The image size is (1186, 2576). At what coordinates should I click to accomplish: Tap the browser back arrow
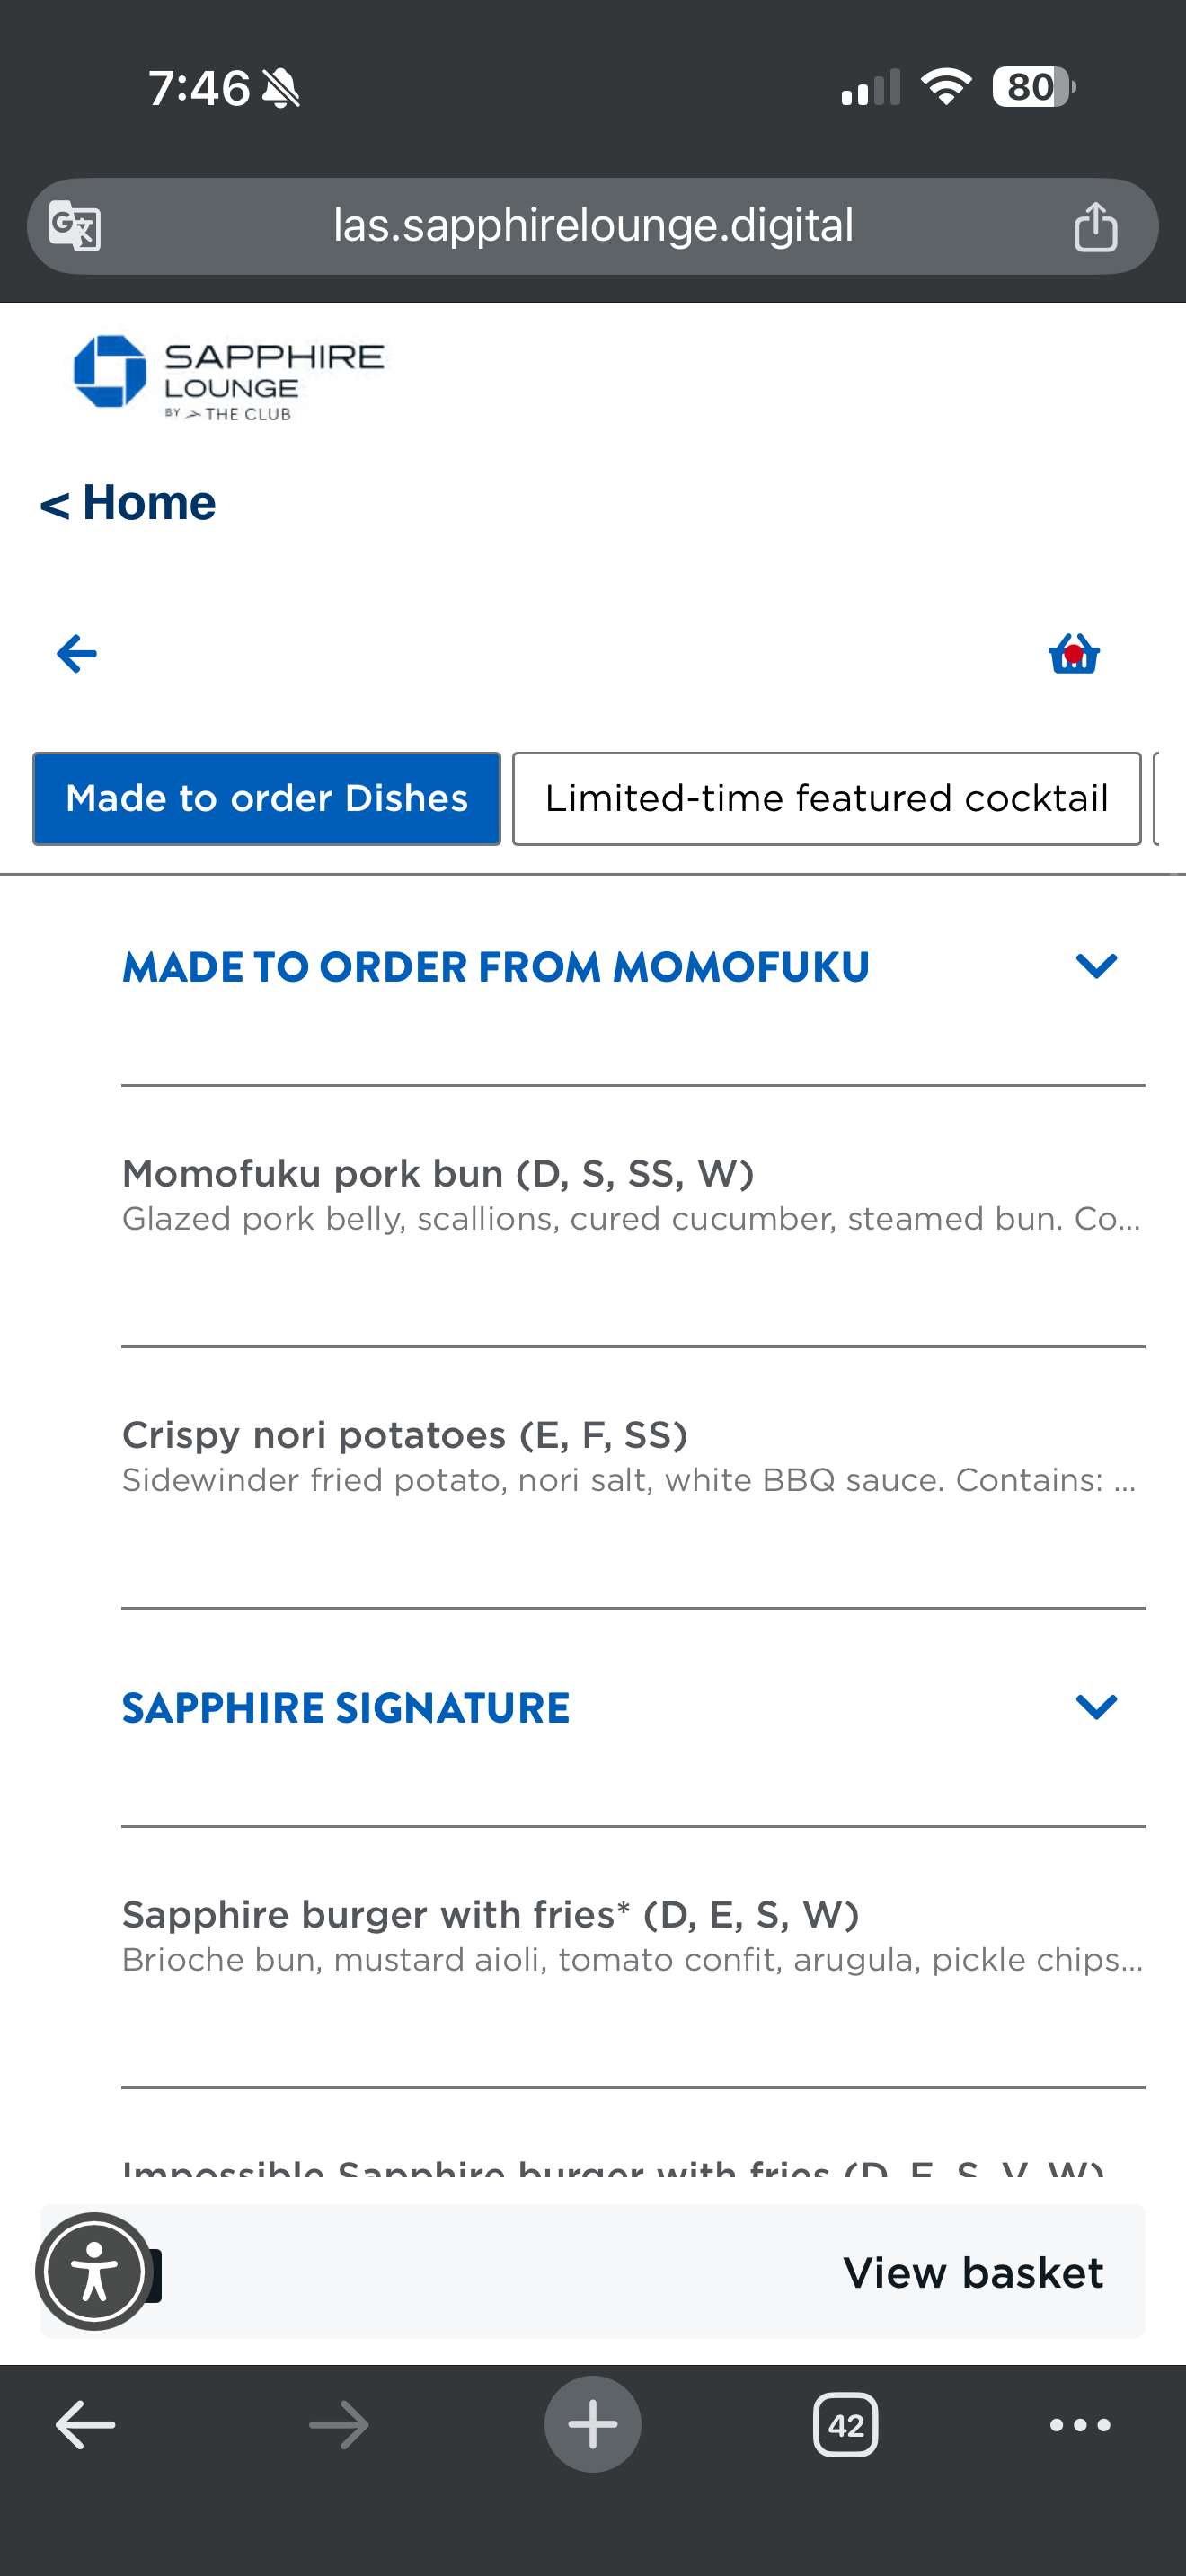point(85,2425)
